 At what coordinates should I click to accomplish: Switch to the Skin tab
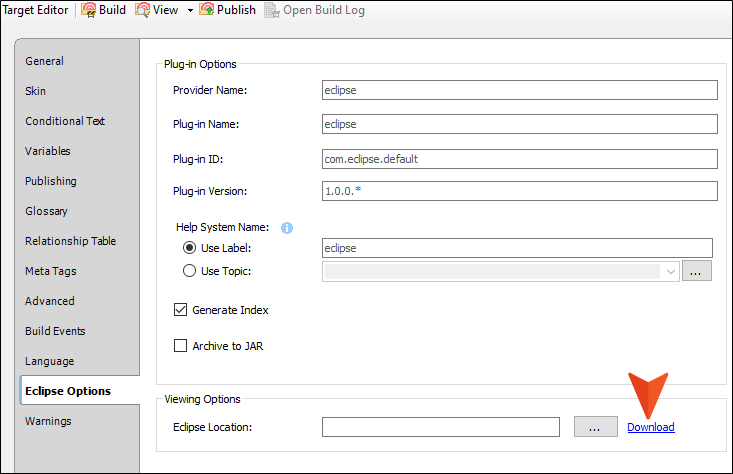click(36, 91)
